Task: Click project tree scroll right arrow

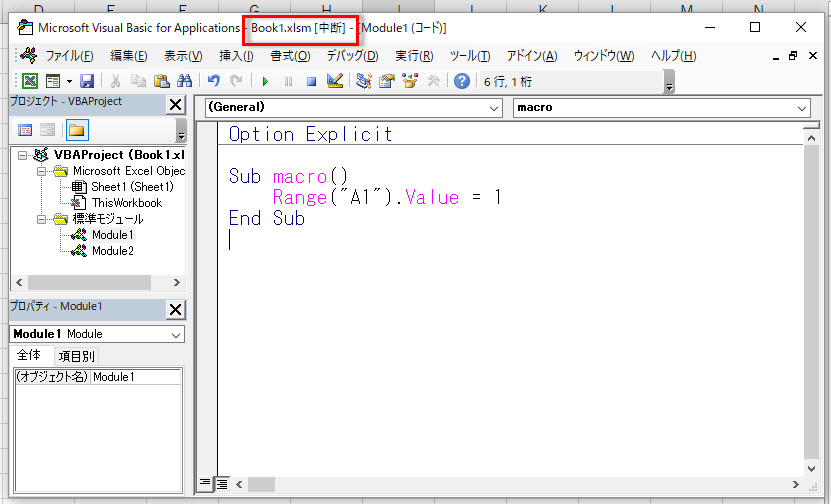Action: [177, 282]
